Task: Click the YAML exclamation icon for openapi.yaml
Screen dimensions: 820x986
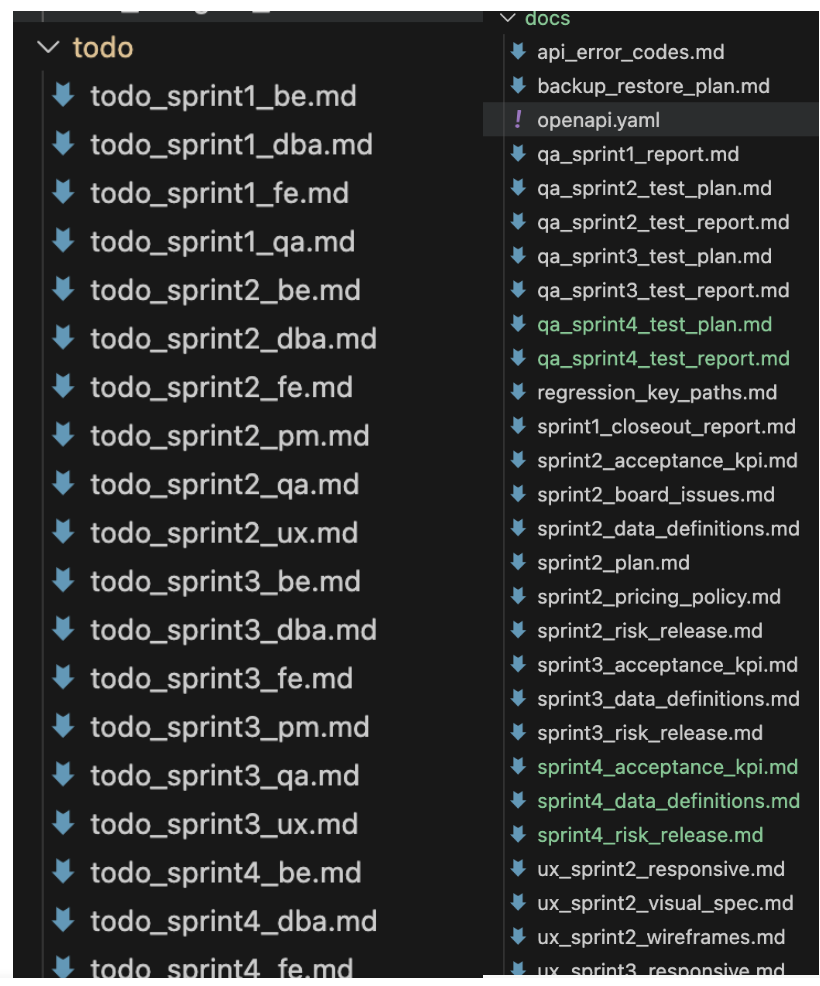Action: coord(517,120)
